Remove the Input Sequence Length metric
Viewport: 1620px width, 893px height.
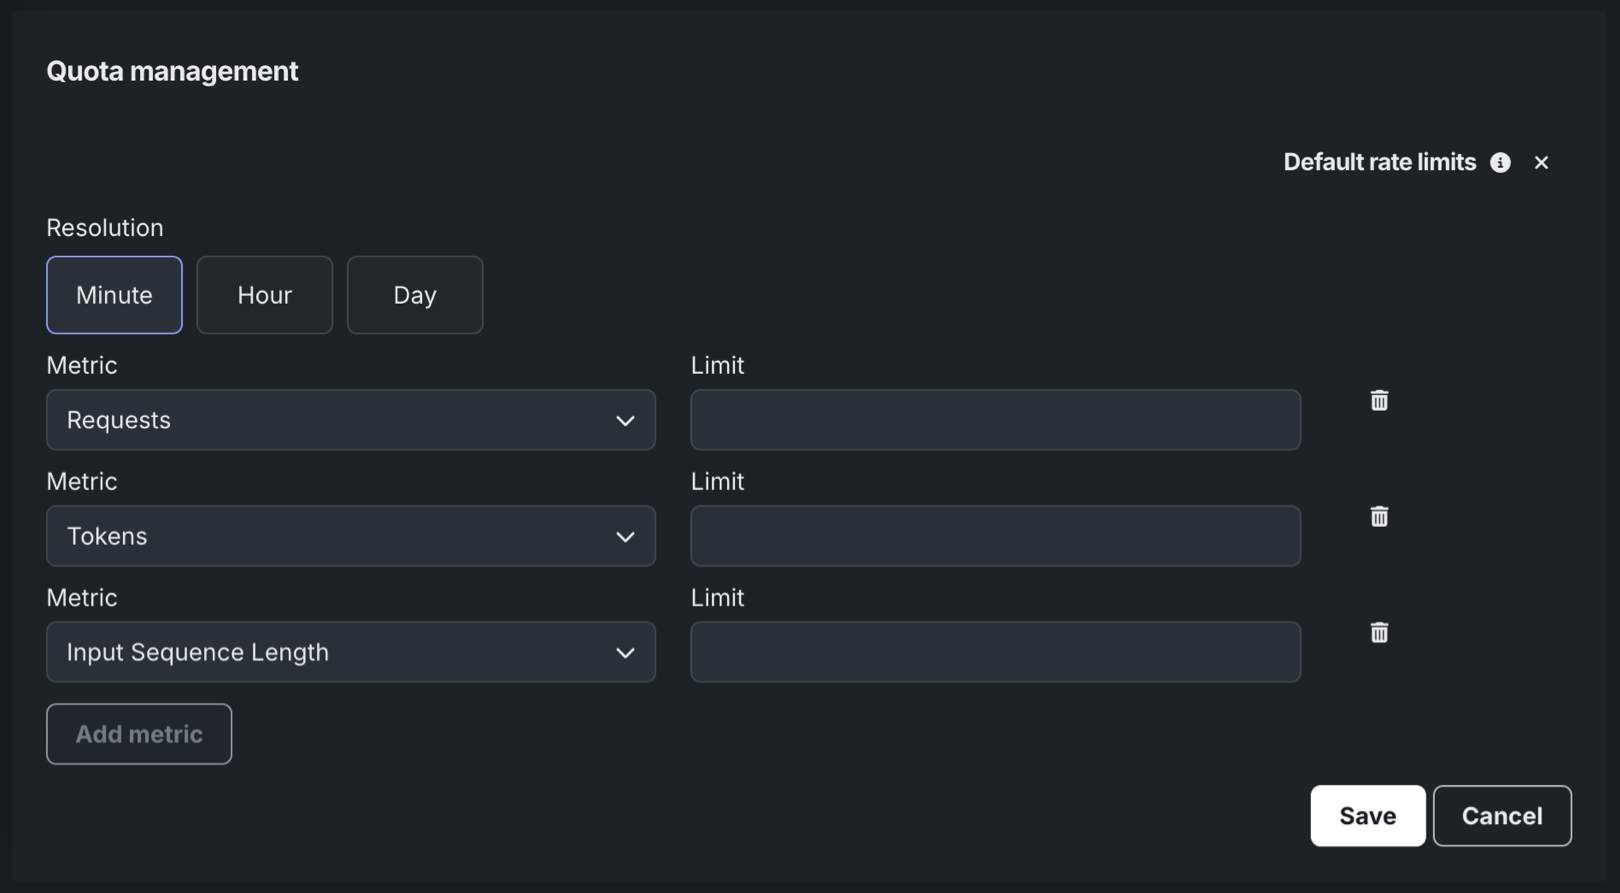point(1379,633)
